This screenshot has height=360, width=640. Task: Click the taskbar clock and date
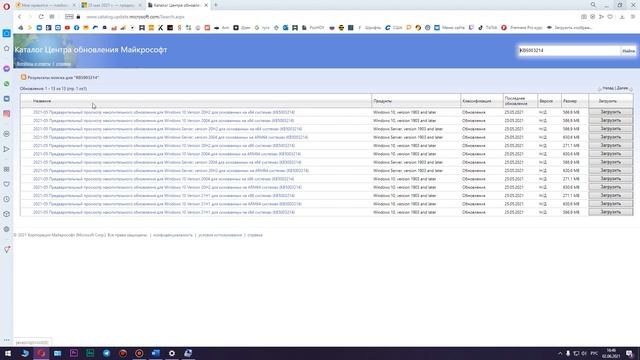pos(611,353)
